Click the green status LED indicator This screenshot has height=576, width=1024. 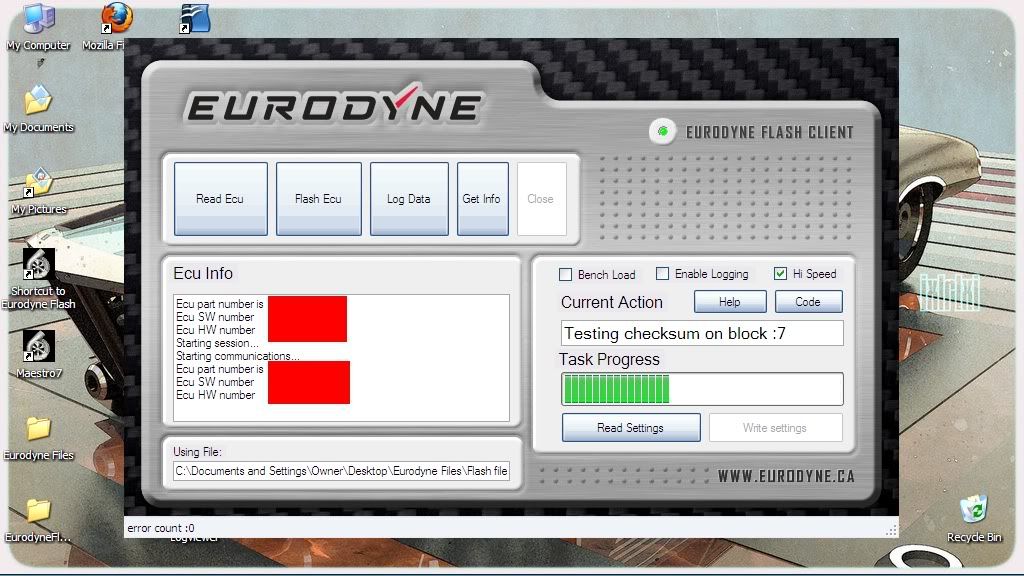point(662,132)
